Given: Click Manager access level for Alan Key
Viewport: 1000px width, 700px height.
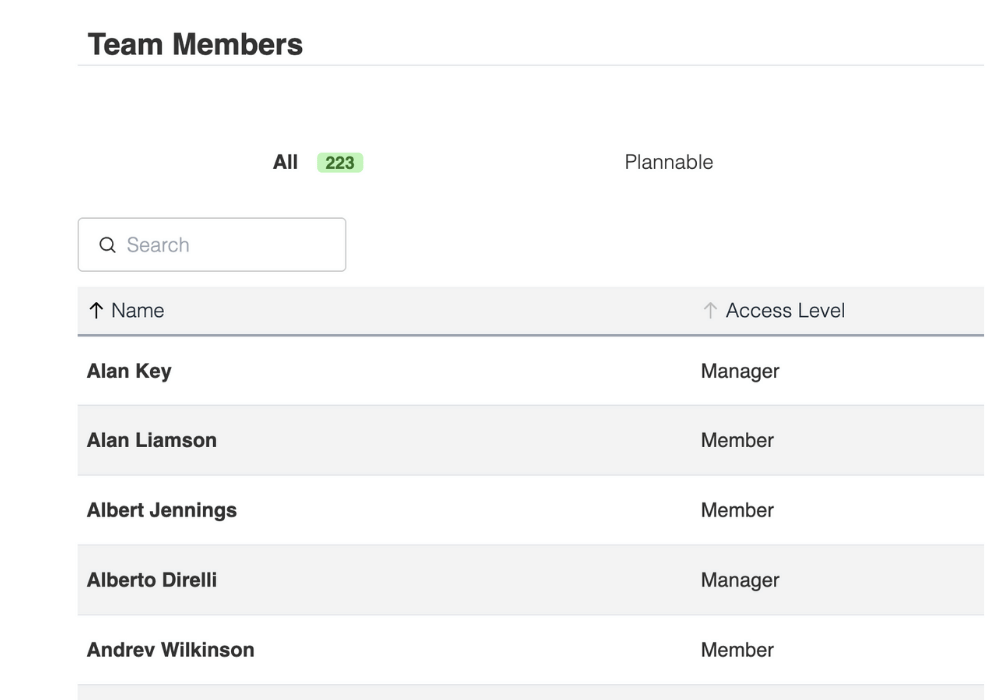Looking at the screenshot, I should (740, 371).
